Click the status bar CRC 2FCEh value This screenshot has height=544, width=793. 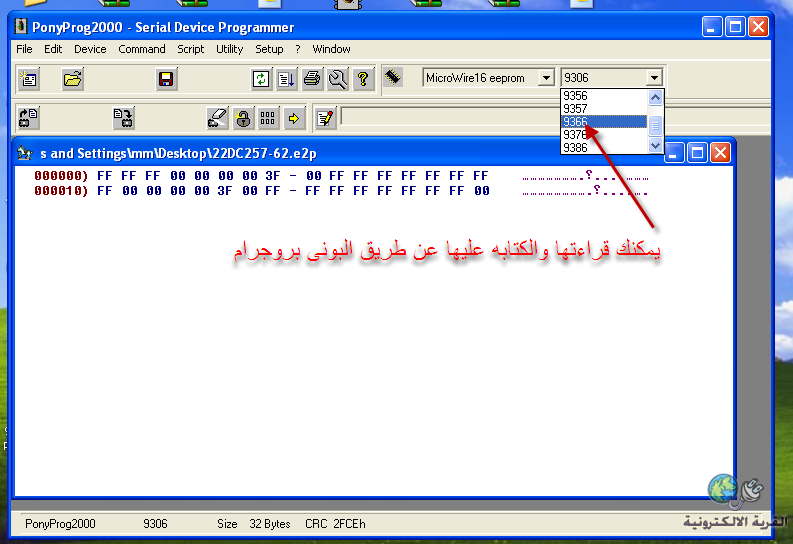tap(335, 524)
